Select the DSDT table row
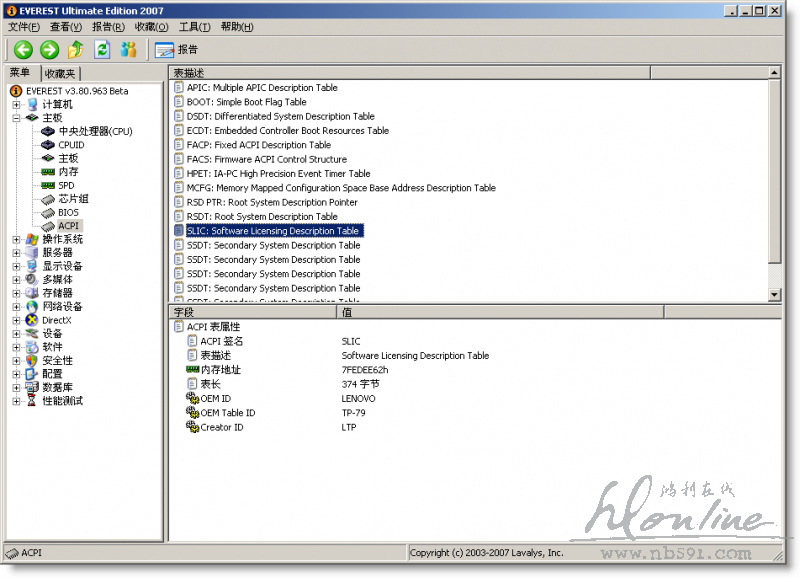This screenshot has height=578, width=800. point(280,116)
